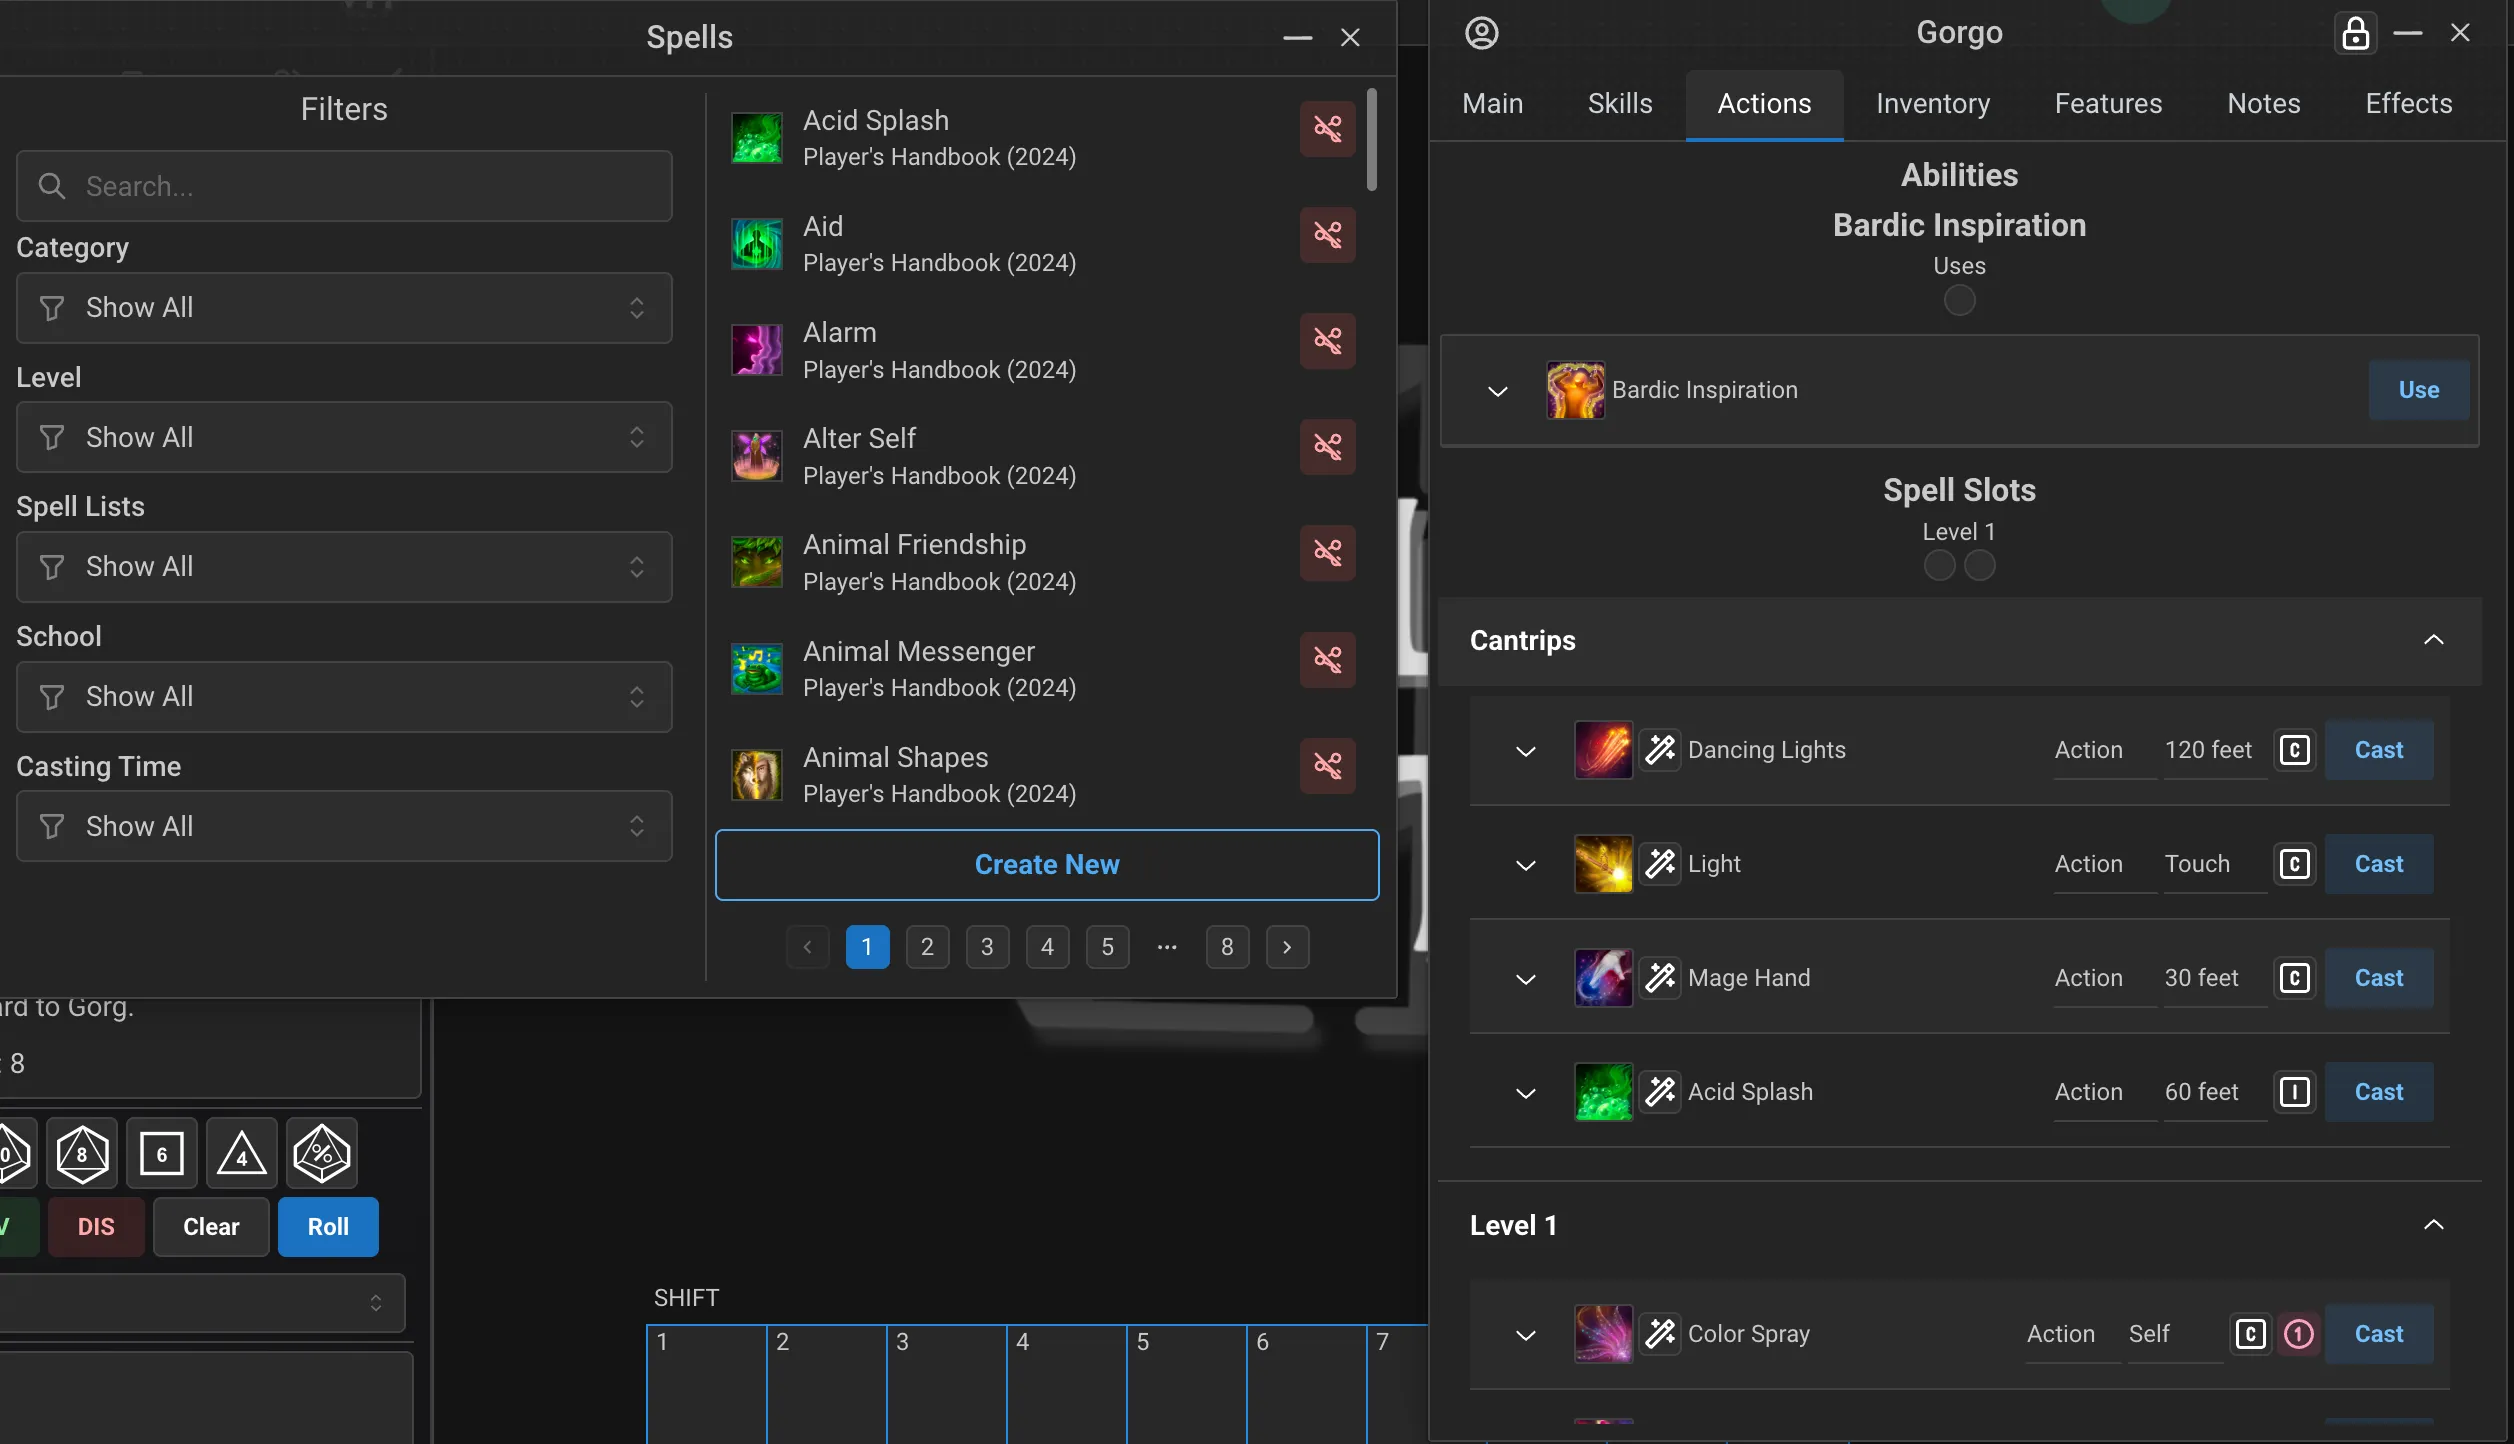Viewport: 2514px width, 1444px height.
Task: Click the d6 die icon
Action: coord(162,1154)
